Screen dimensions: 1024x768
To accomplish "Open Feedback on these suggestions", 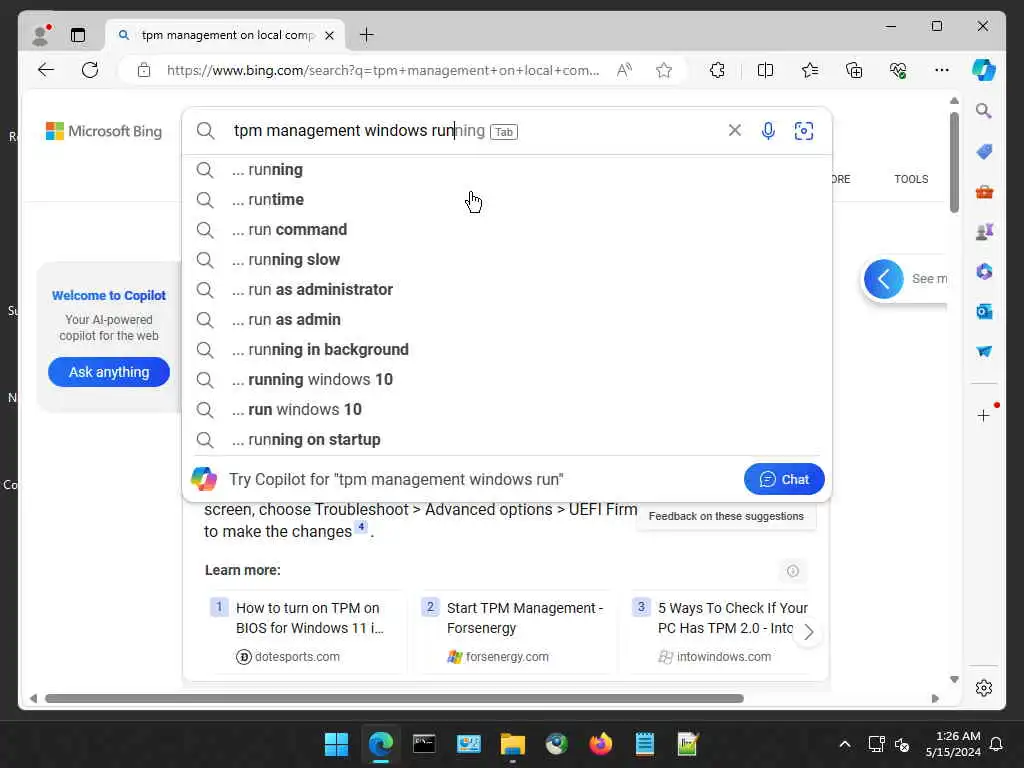I will [x=726, y=516].
